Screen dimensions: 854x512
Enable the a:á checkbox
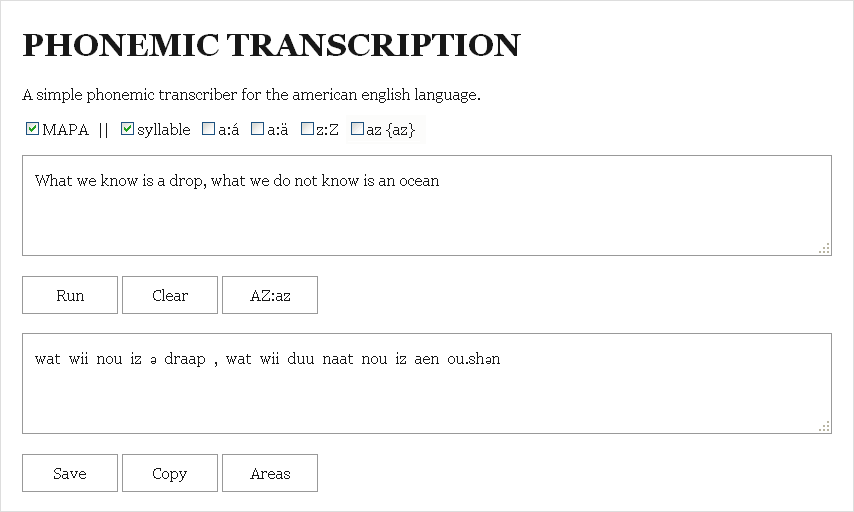pos(208,129)
